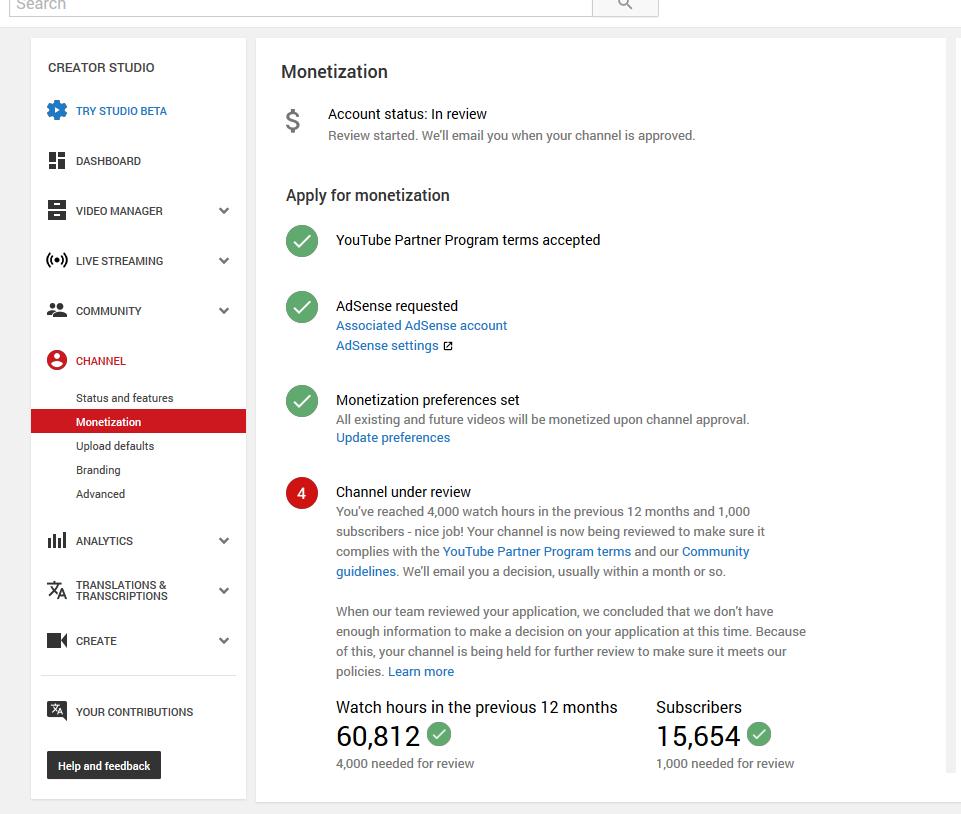This screenshot has height=814, width=961.
Task: Open Advanced channel settings
Action: click(x=101, y=494)
